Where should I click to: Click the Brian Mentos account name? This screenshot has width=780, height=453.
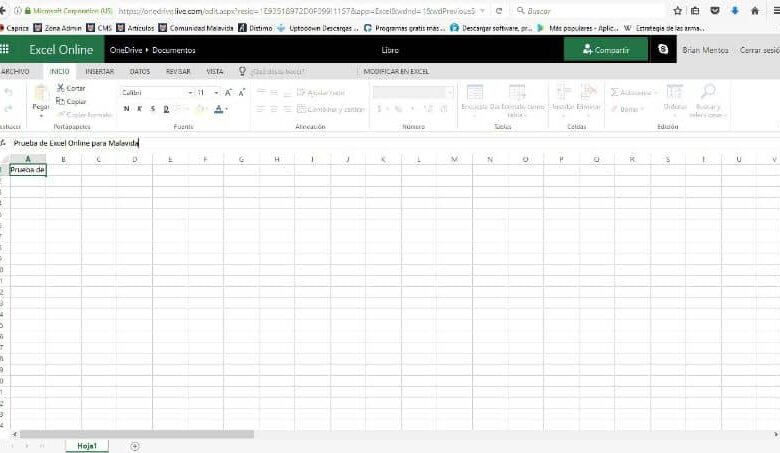click(x=705, y=50)
